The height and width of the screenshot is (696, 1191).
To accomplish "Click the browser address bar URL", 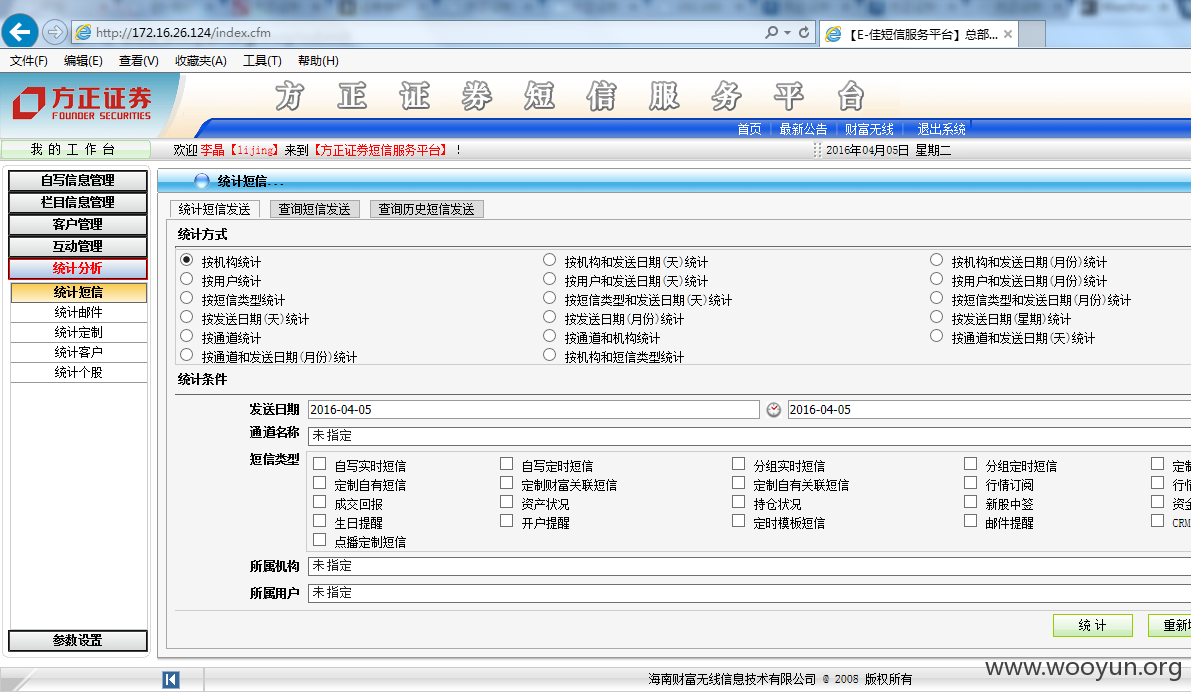I will [x=183, y=33].
